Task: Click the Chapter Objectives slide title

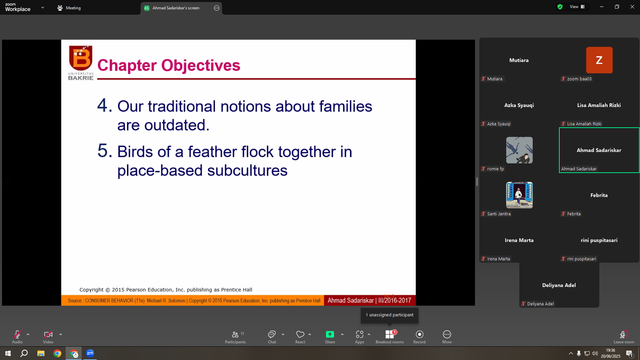Action: click(x=169, y=65)
